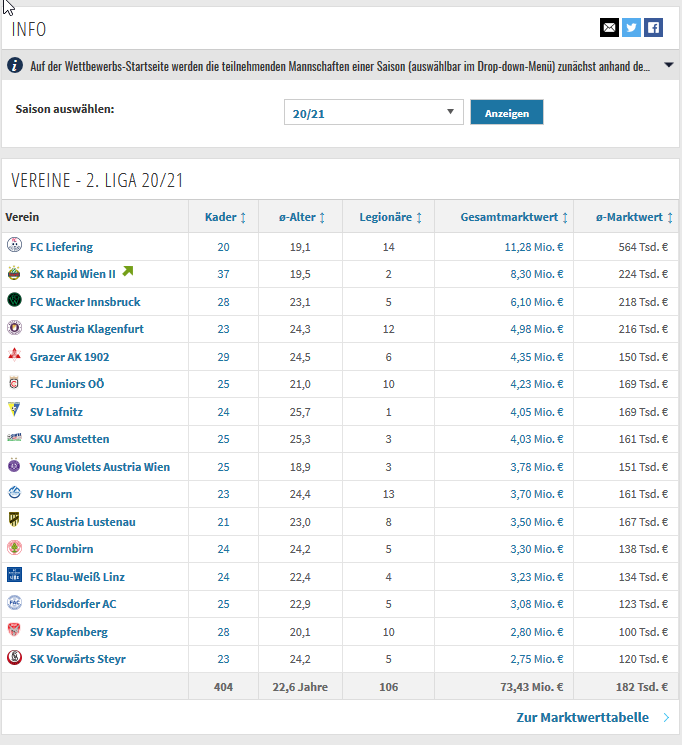Share page on Twitter

coord(631,28)
